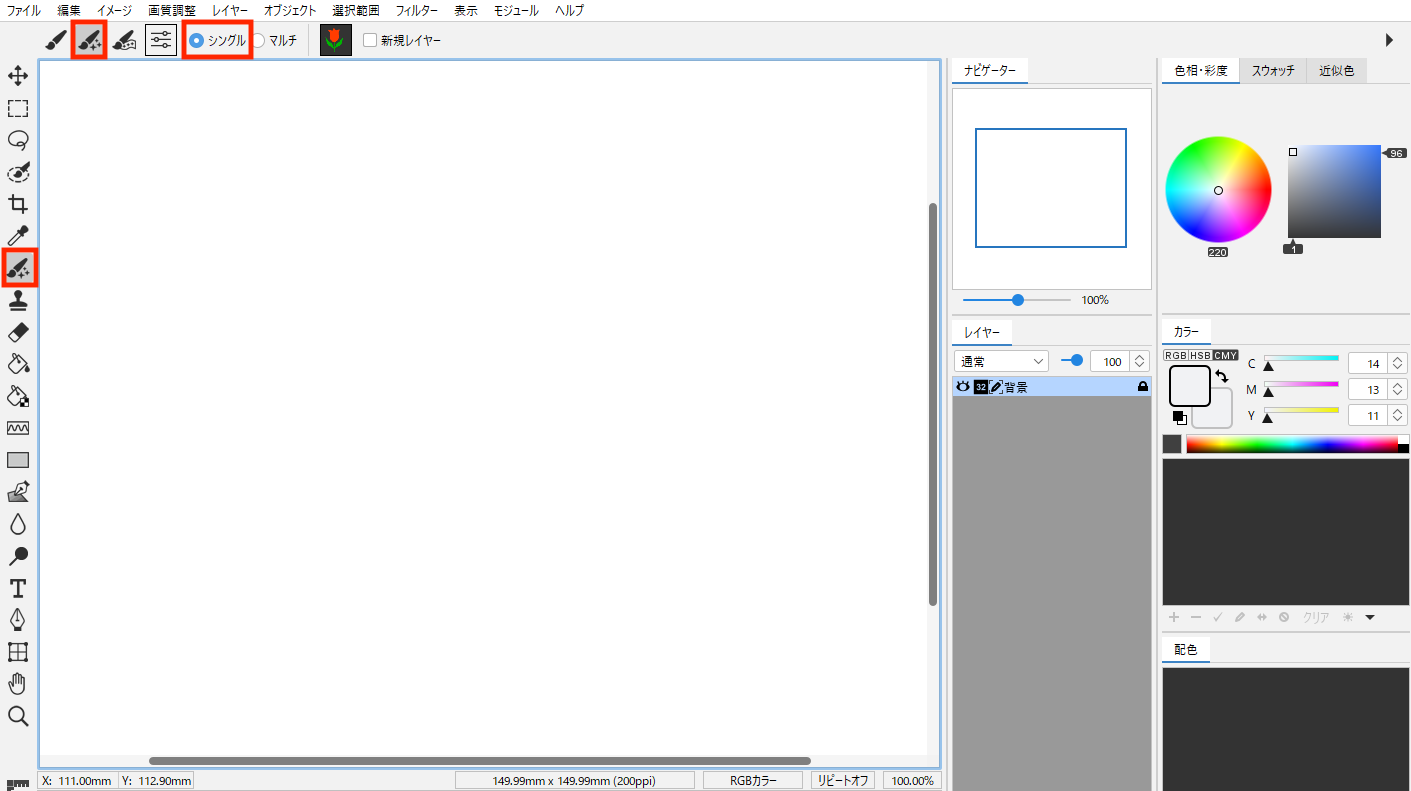Select the Eraser tool
This screenshot has height=791, width=1411.
click(x=18, y=331)
